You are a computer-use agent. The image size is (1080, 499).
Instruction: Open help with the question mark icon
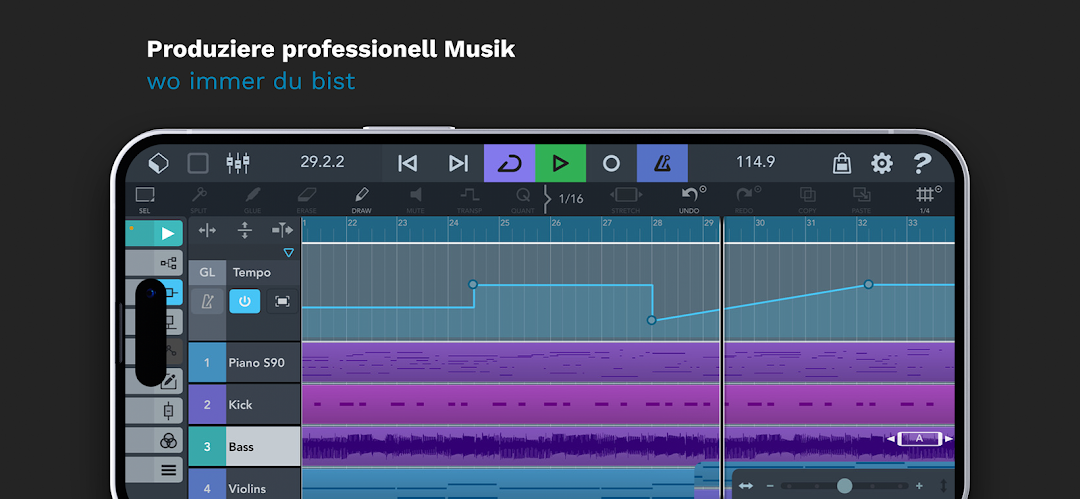tap(922, 163)
